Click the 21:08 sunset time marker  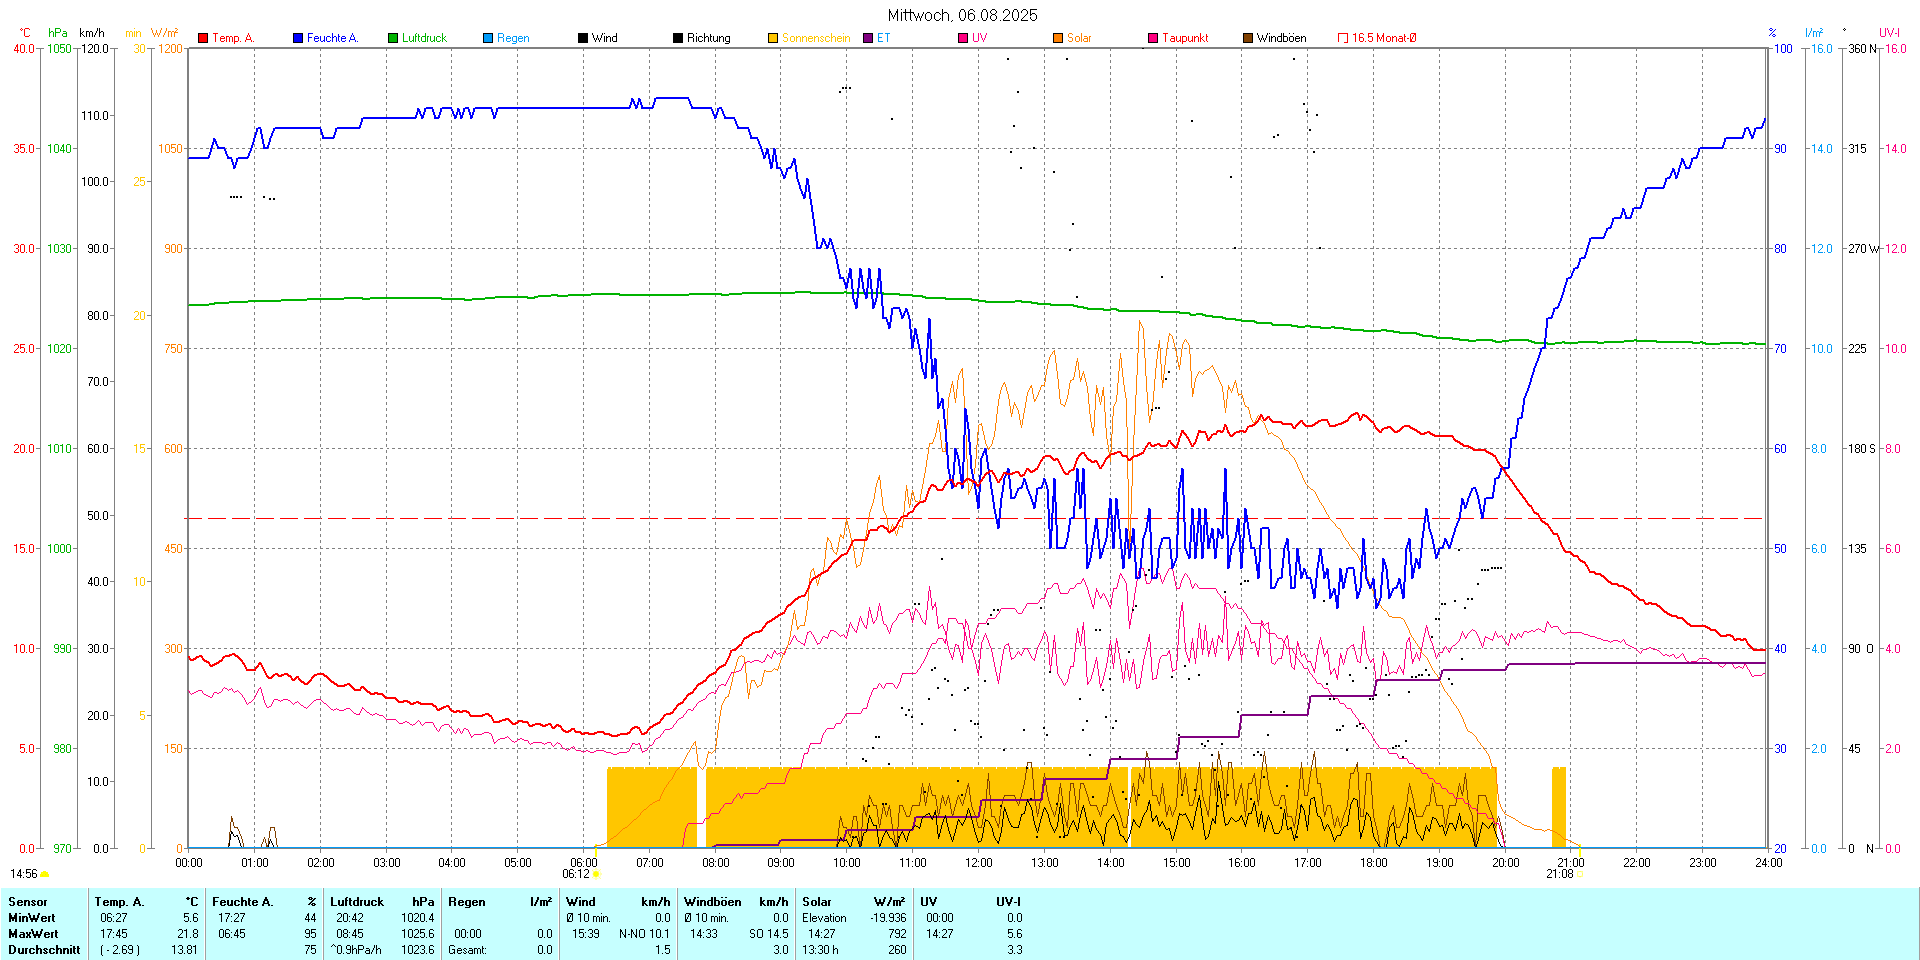pos(1559,874)
